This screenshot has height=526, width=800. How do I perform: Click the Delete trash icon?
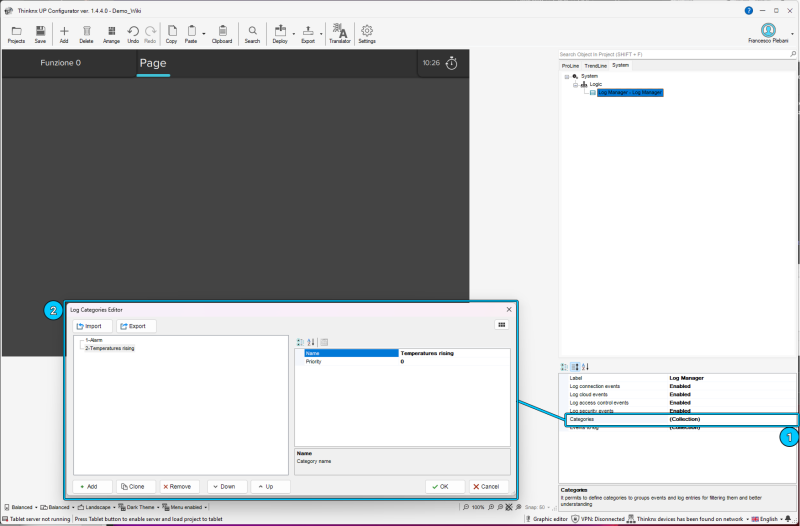86,34
